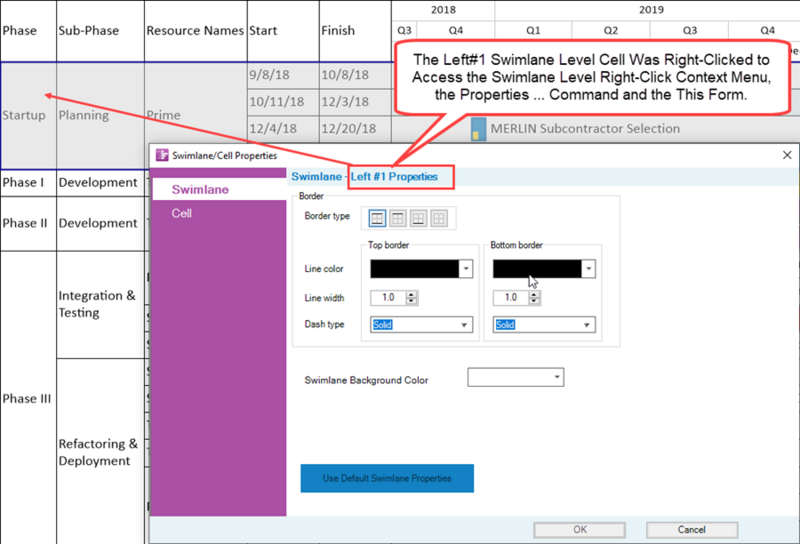Image resolution: width=800 pixels, height=544 pixels.
Task: Click the OK button
Action: tap(580, 530)
